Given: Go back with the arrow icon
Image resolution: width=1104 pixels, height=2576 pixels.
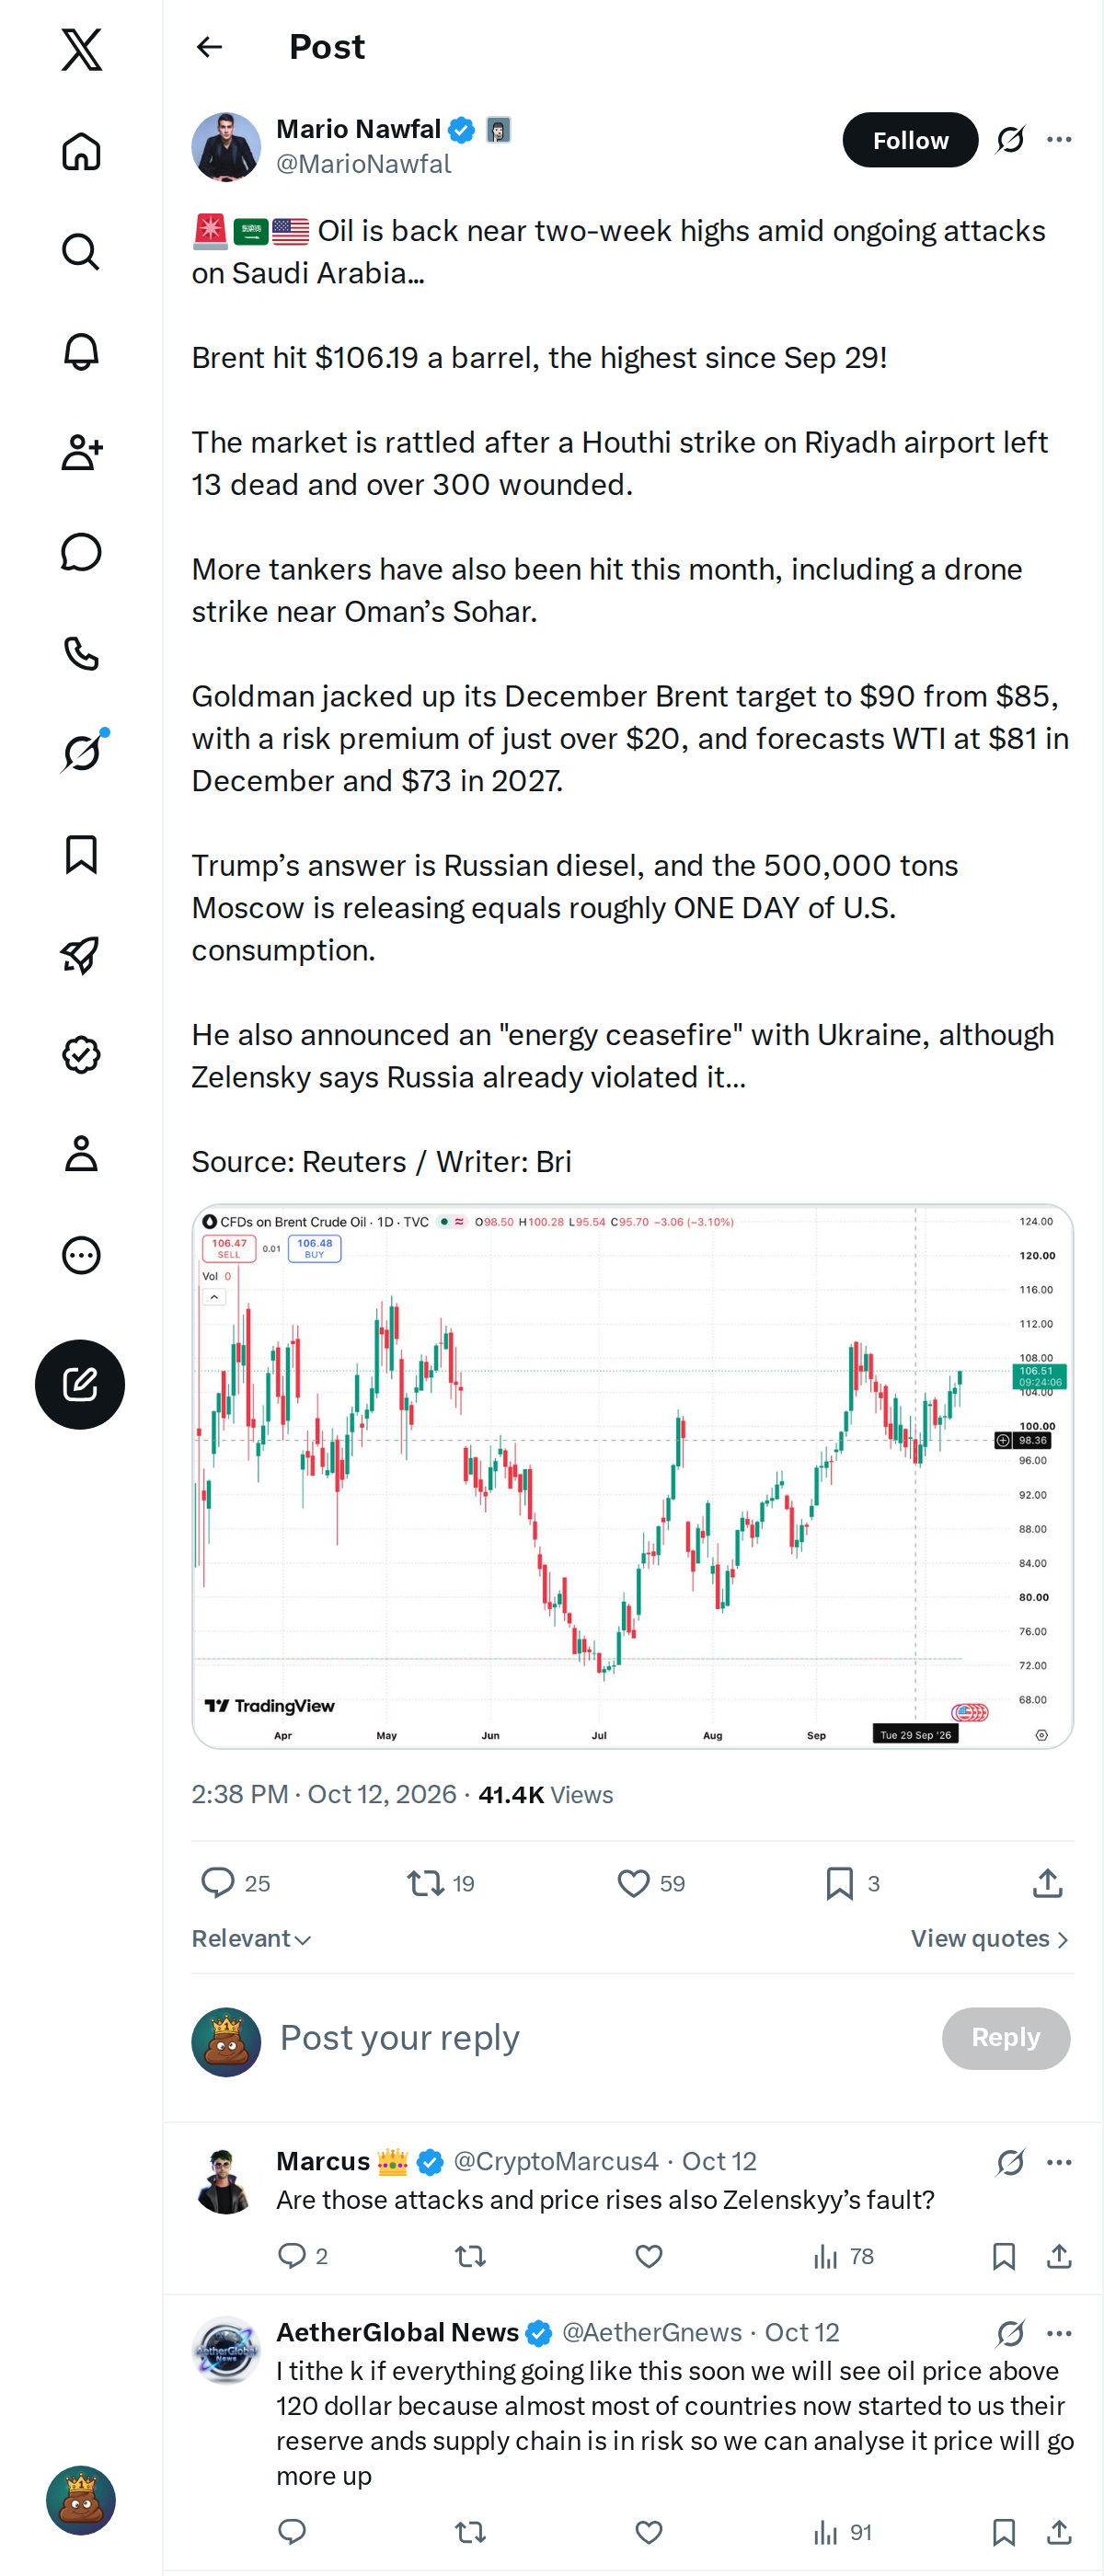Looking at the screenshot, I should coord(209,47).
